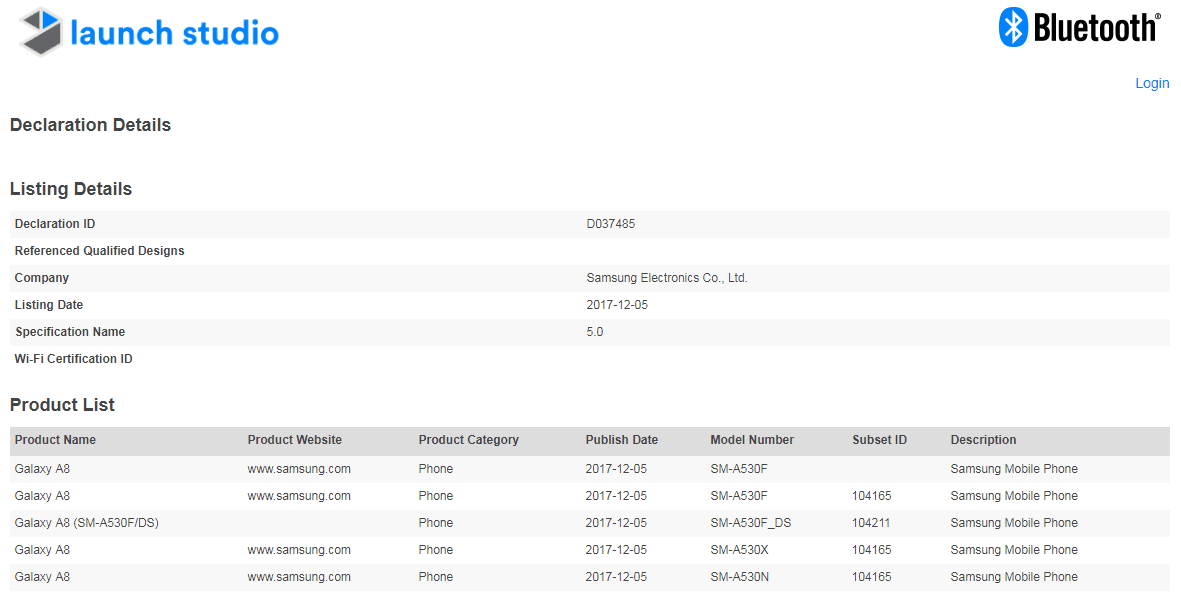Select the specification value 5.0
The image size is (1181, 601).
point(595,332)
